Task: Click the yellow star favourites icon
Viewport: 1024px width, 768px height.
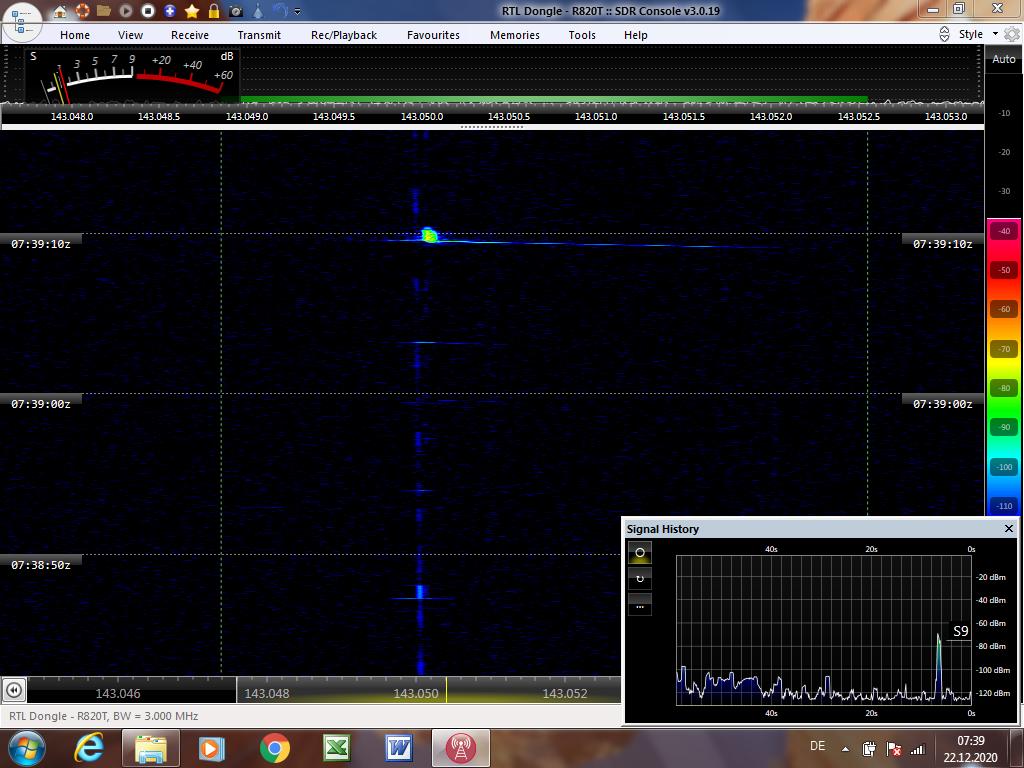Action: 192,10
